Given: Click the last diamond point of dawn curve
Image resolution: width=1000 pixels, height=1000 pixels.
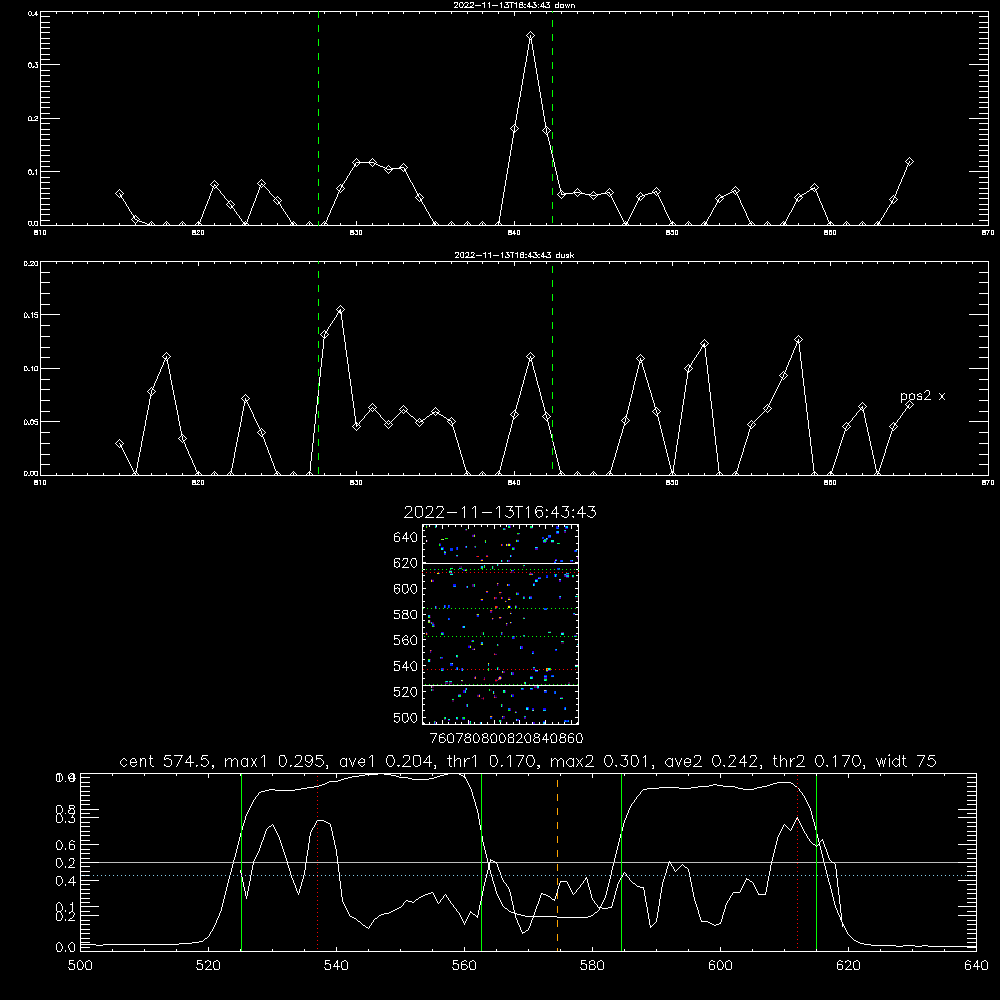Looking at the screenshot, I should point(909,162).
